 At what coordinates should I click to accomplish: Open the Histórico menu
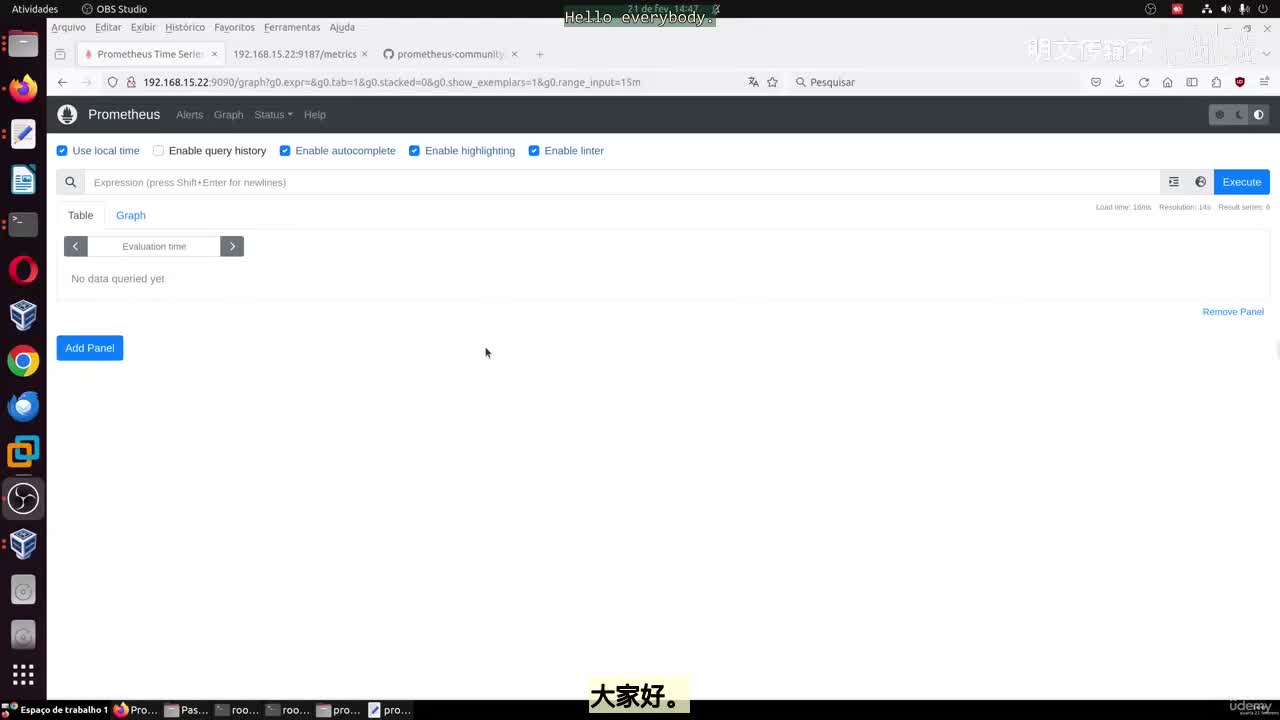click(185, 27)
